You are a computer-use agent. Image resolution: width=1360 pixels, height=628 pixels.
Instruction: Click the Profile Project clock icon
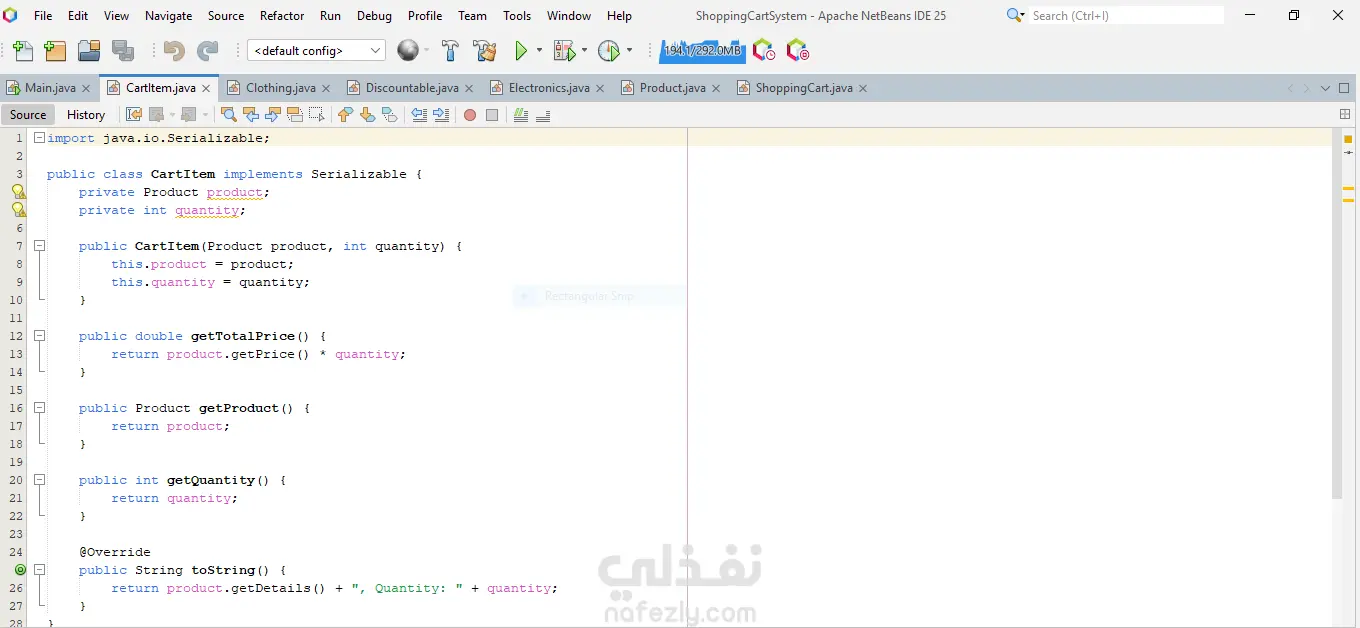click(608, 51)
